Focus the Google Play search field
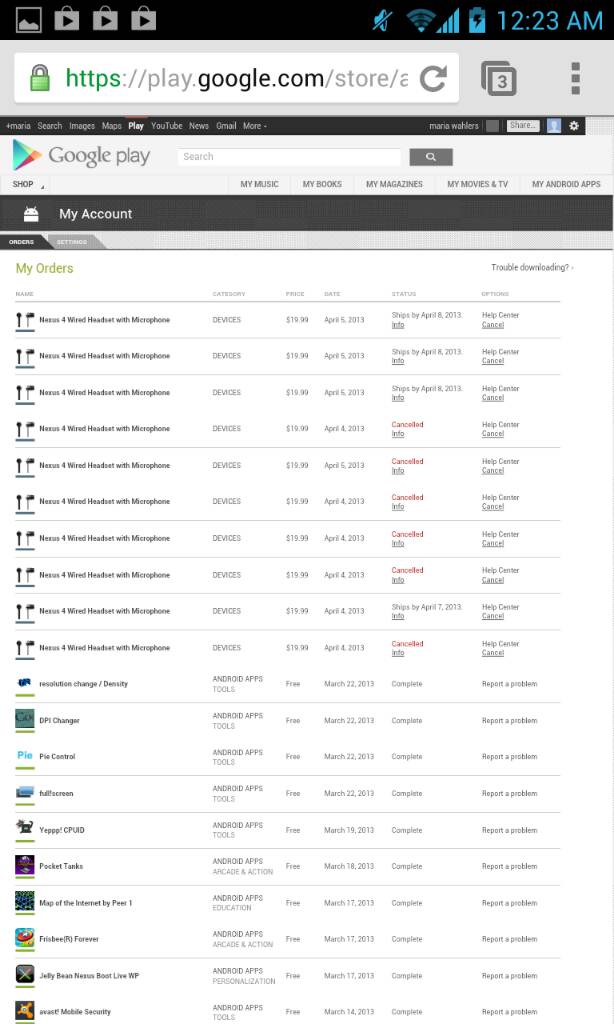The width and height of the screenshot is (614, 1024). [289, 156]
